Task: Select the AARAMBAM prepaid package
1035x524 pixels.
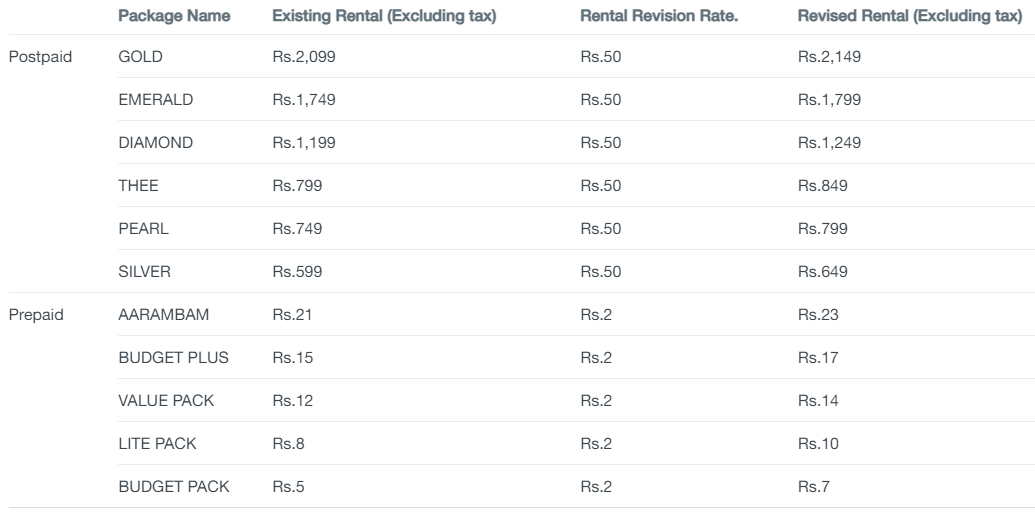Action: point(164,315)
